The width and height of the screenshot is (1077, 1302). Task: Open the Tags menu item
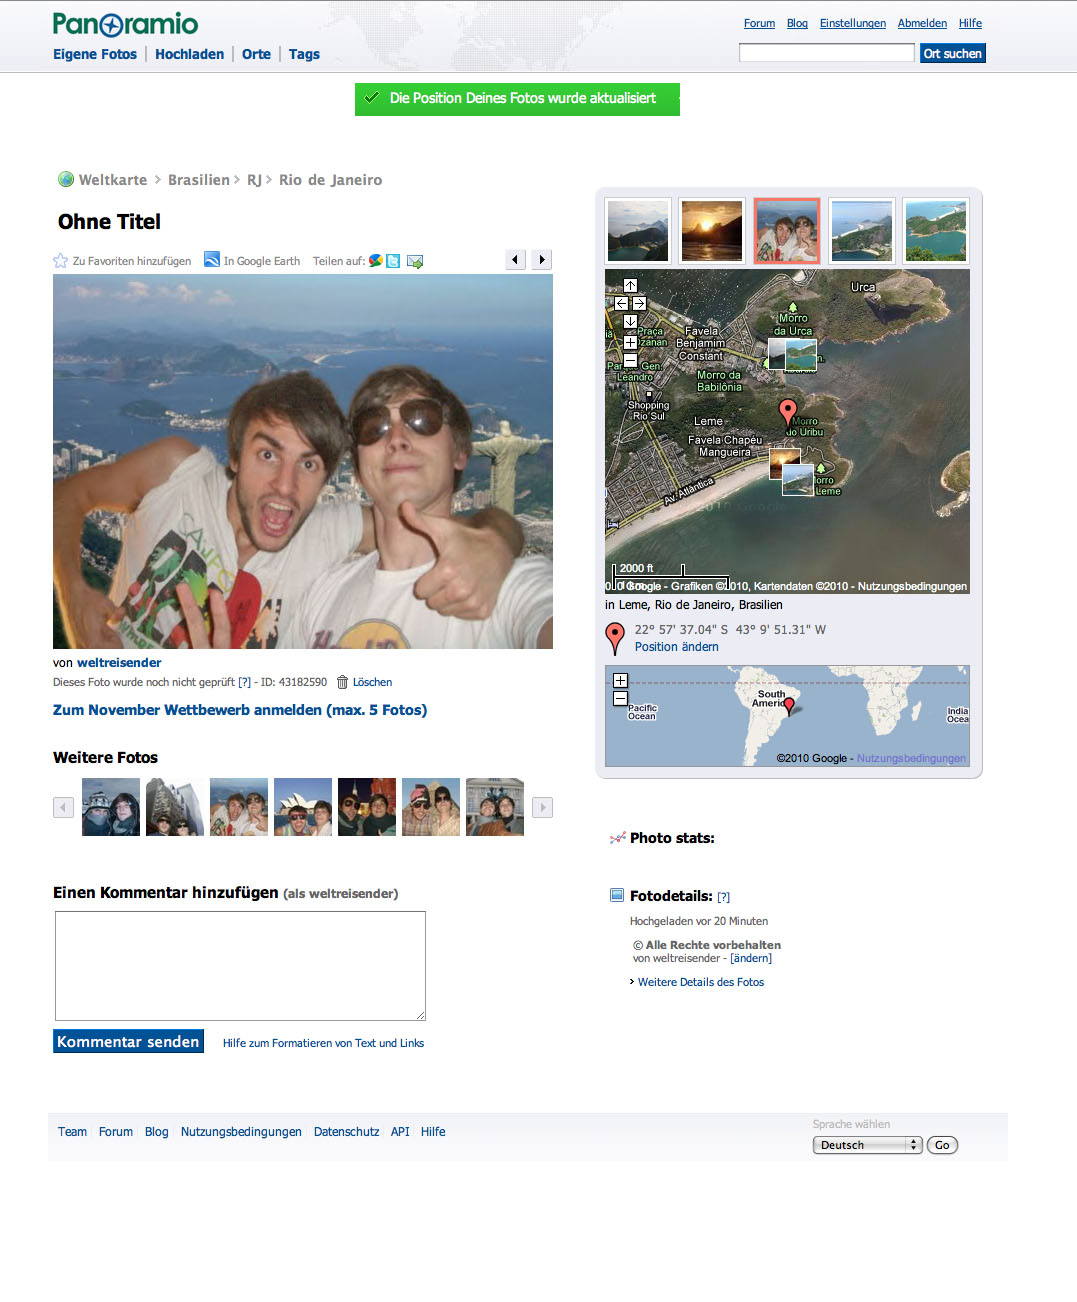(304, 54)
